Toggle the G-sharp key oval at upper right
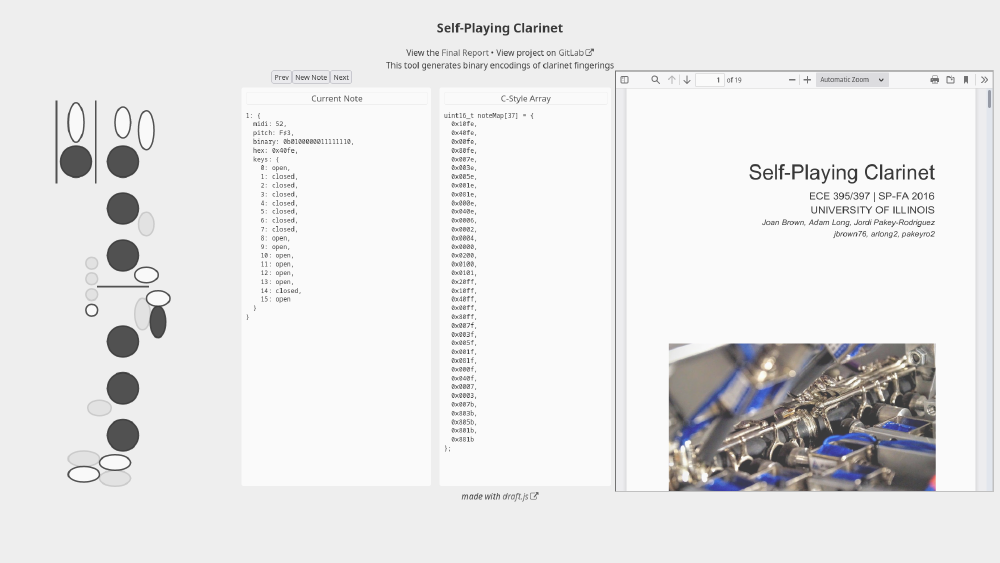 pos(146,130)
